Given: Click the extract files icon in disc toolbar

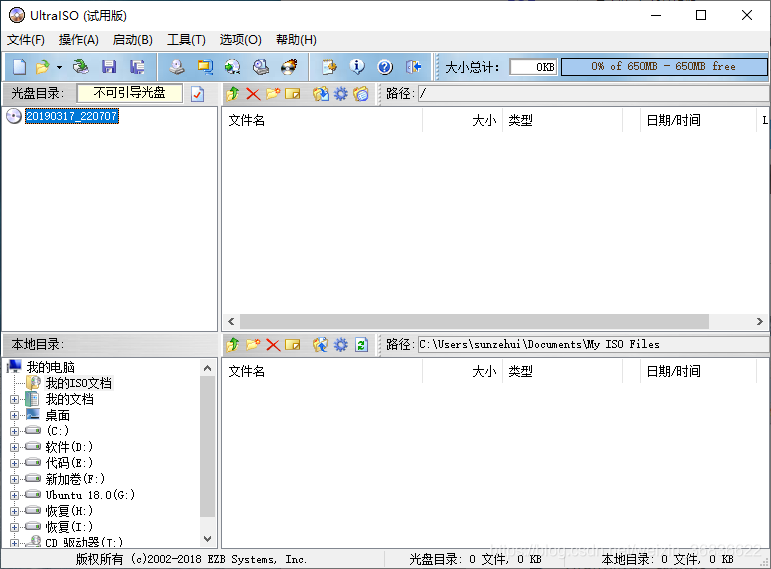Looking at the screenshot, I should (x=321, y=93).
